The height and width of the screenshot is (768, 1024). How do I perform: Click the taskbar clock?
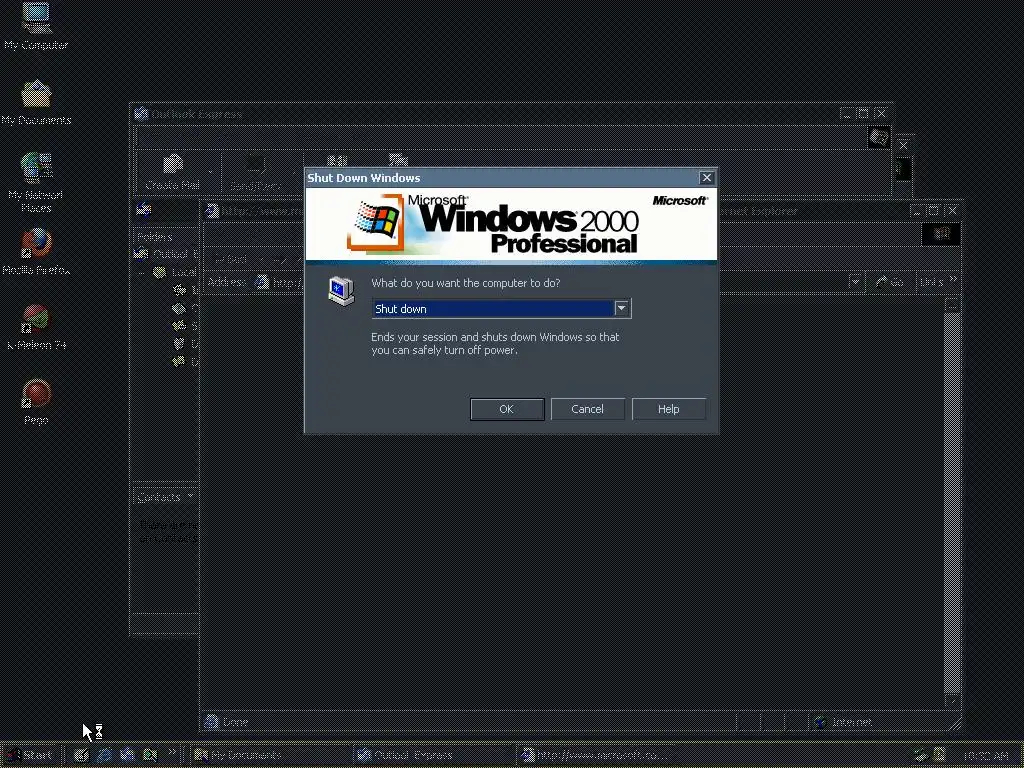(986, 756)
